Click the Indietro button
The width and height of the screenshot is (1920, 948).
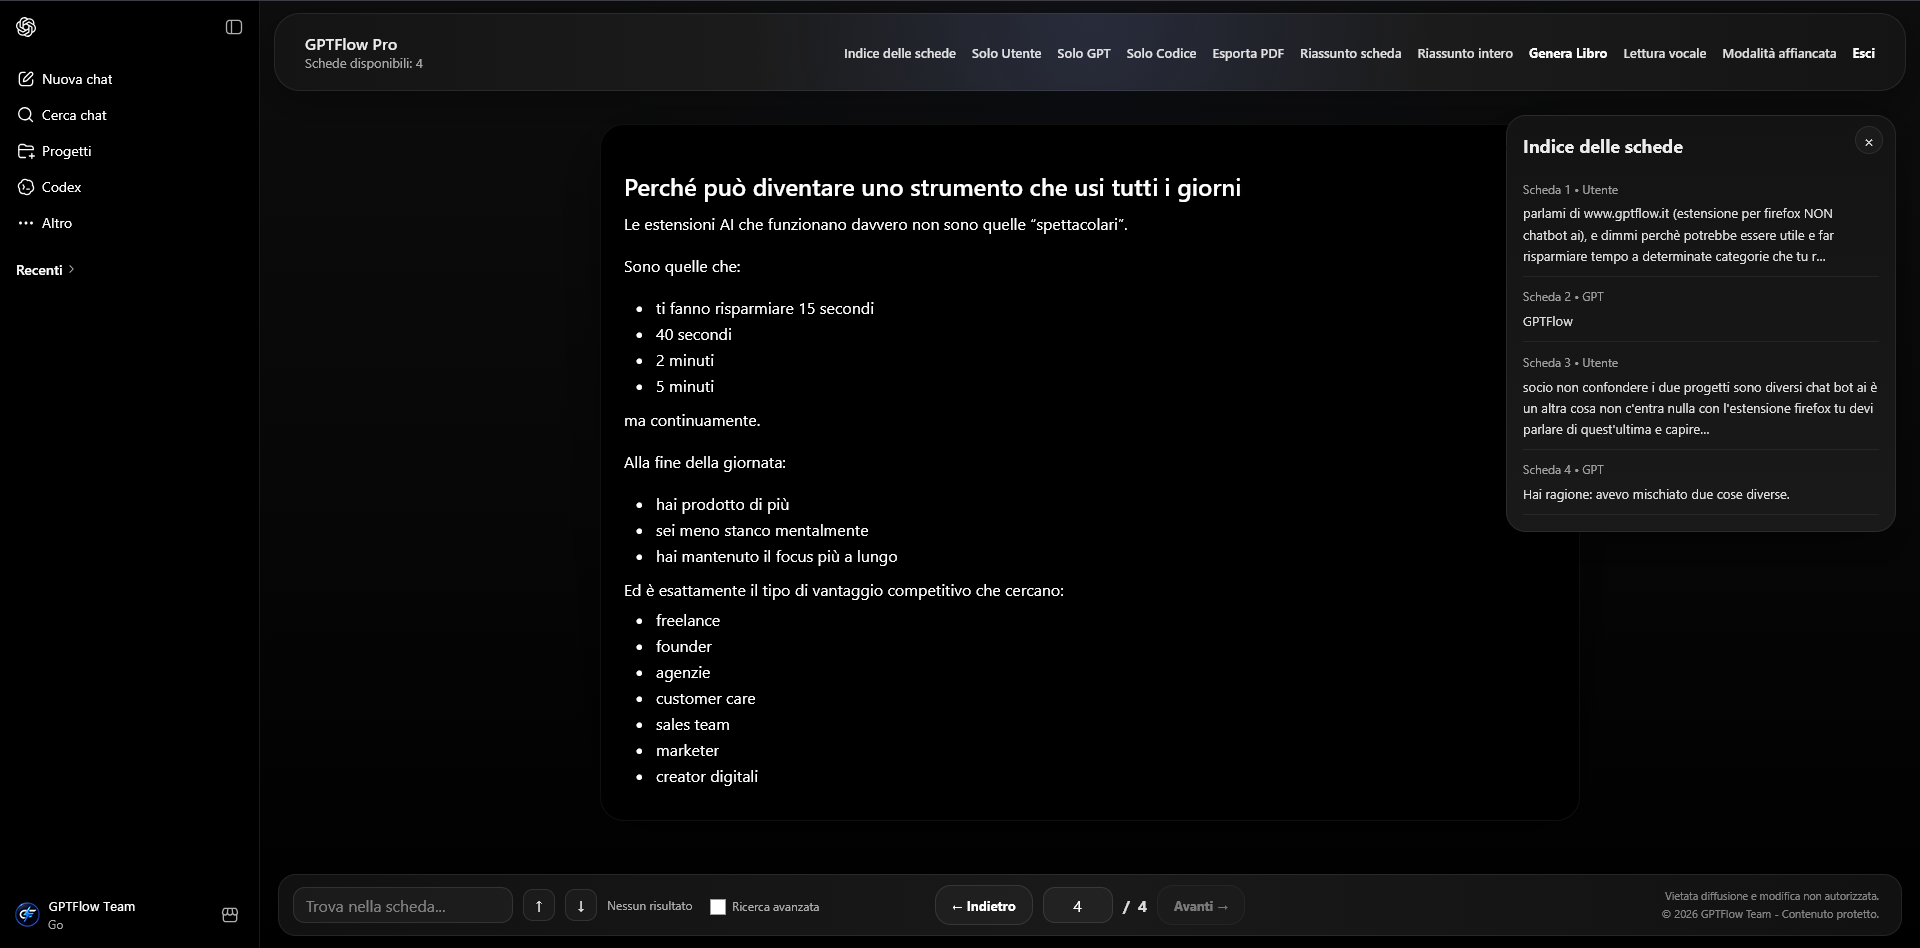click(x=983, y=905)
